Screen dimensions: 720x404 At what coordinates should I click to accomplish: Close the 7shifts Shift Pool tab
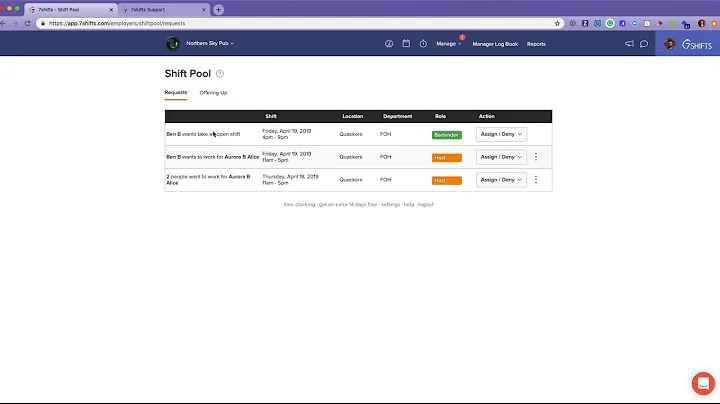111,10
